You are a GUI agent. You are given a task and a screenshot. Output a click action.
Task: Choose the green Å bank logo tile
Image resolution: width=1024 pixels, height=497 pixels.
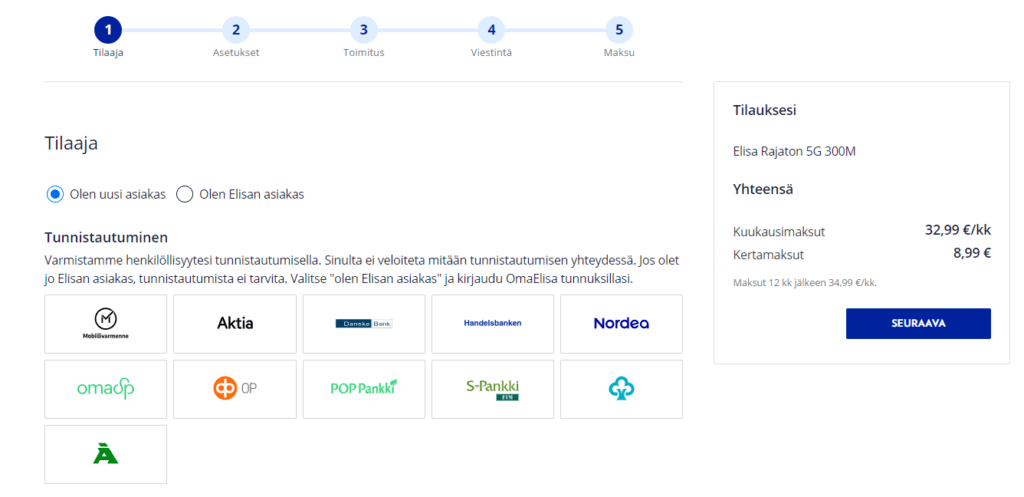pos(106,455)
